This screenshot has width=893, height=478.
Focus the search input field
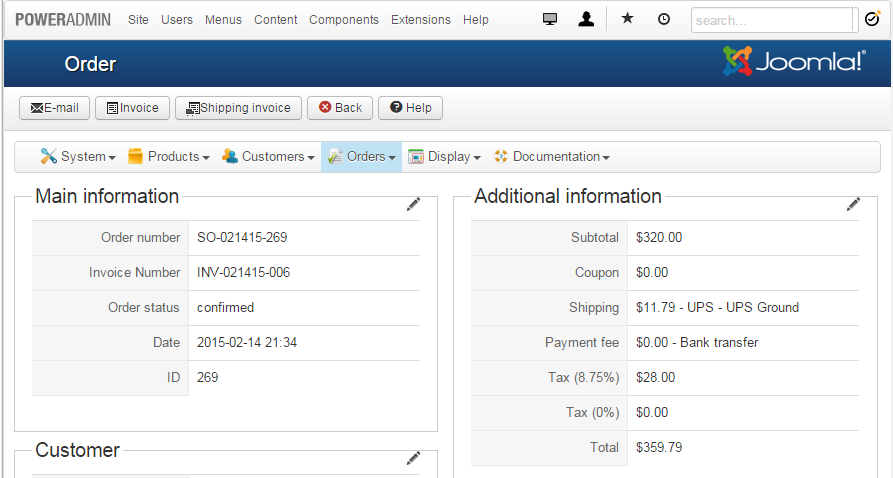tap(772, 20)
